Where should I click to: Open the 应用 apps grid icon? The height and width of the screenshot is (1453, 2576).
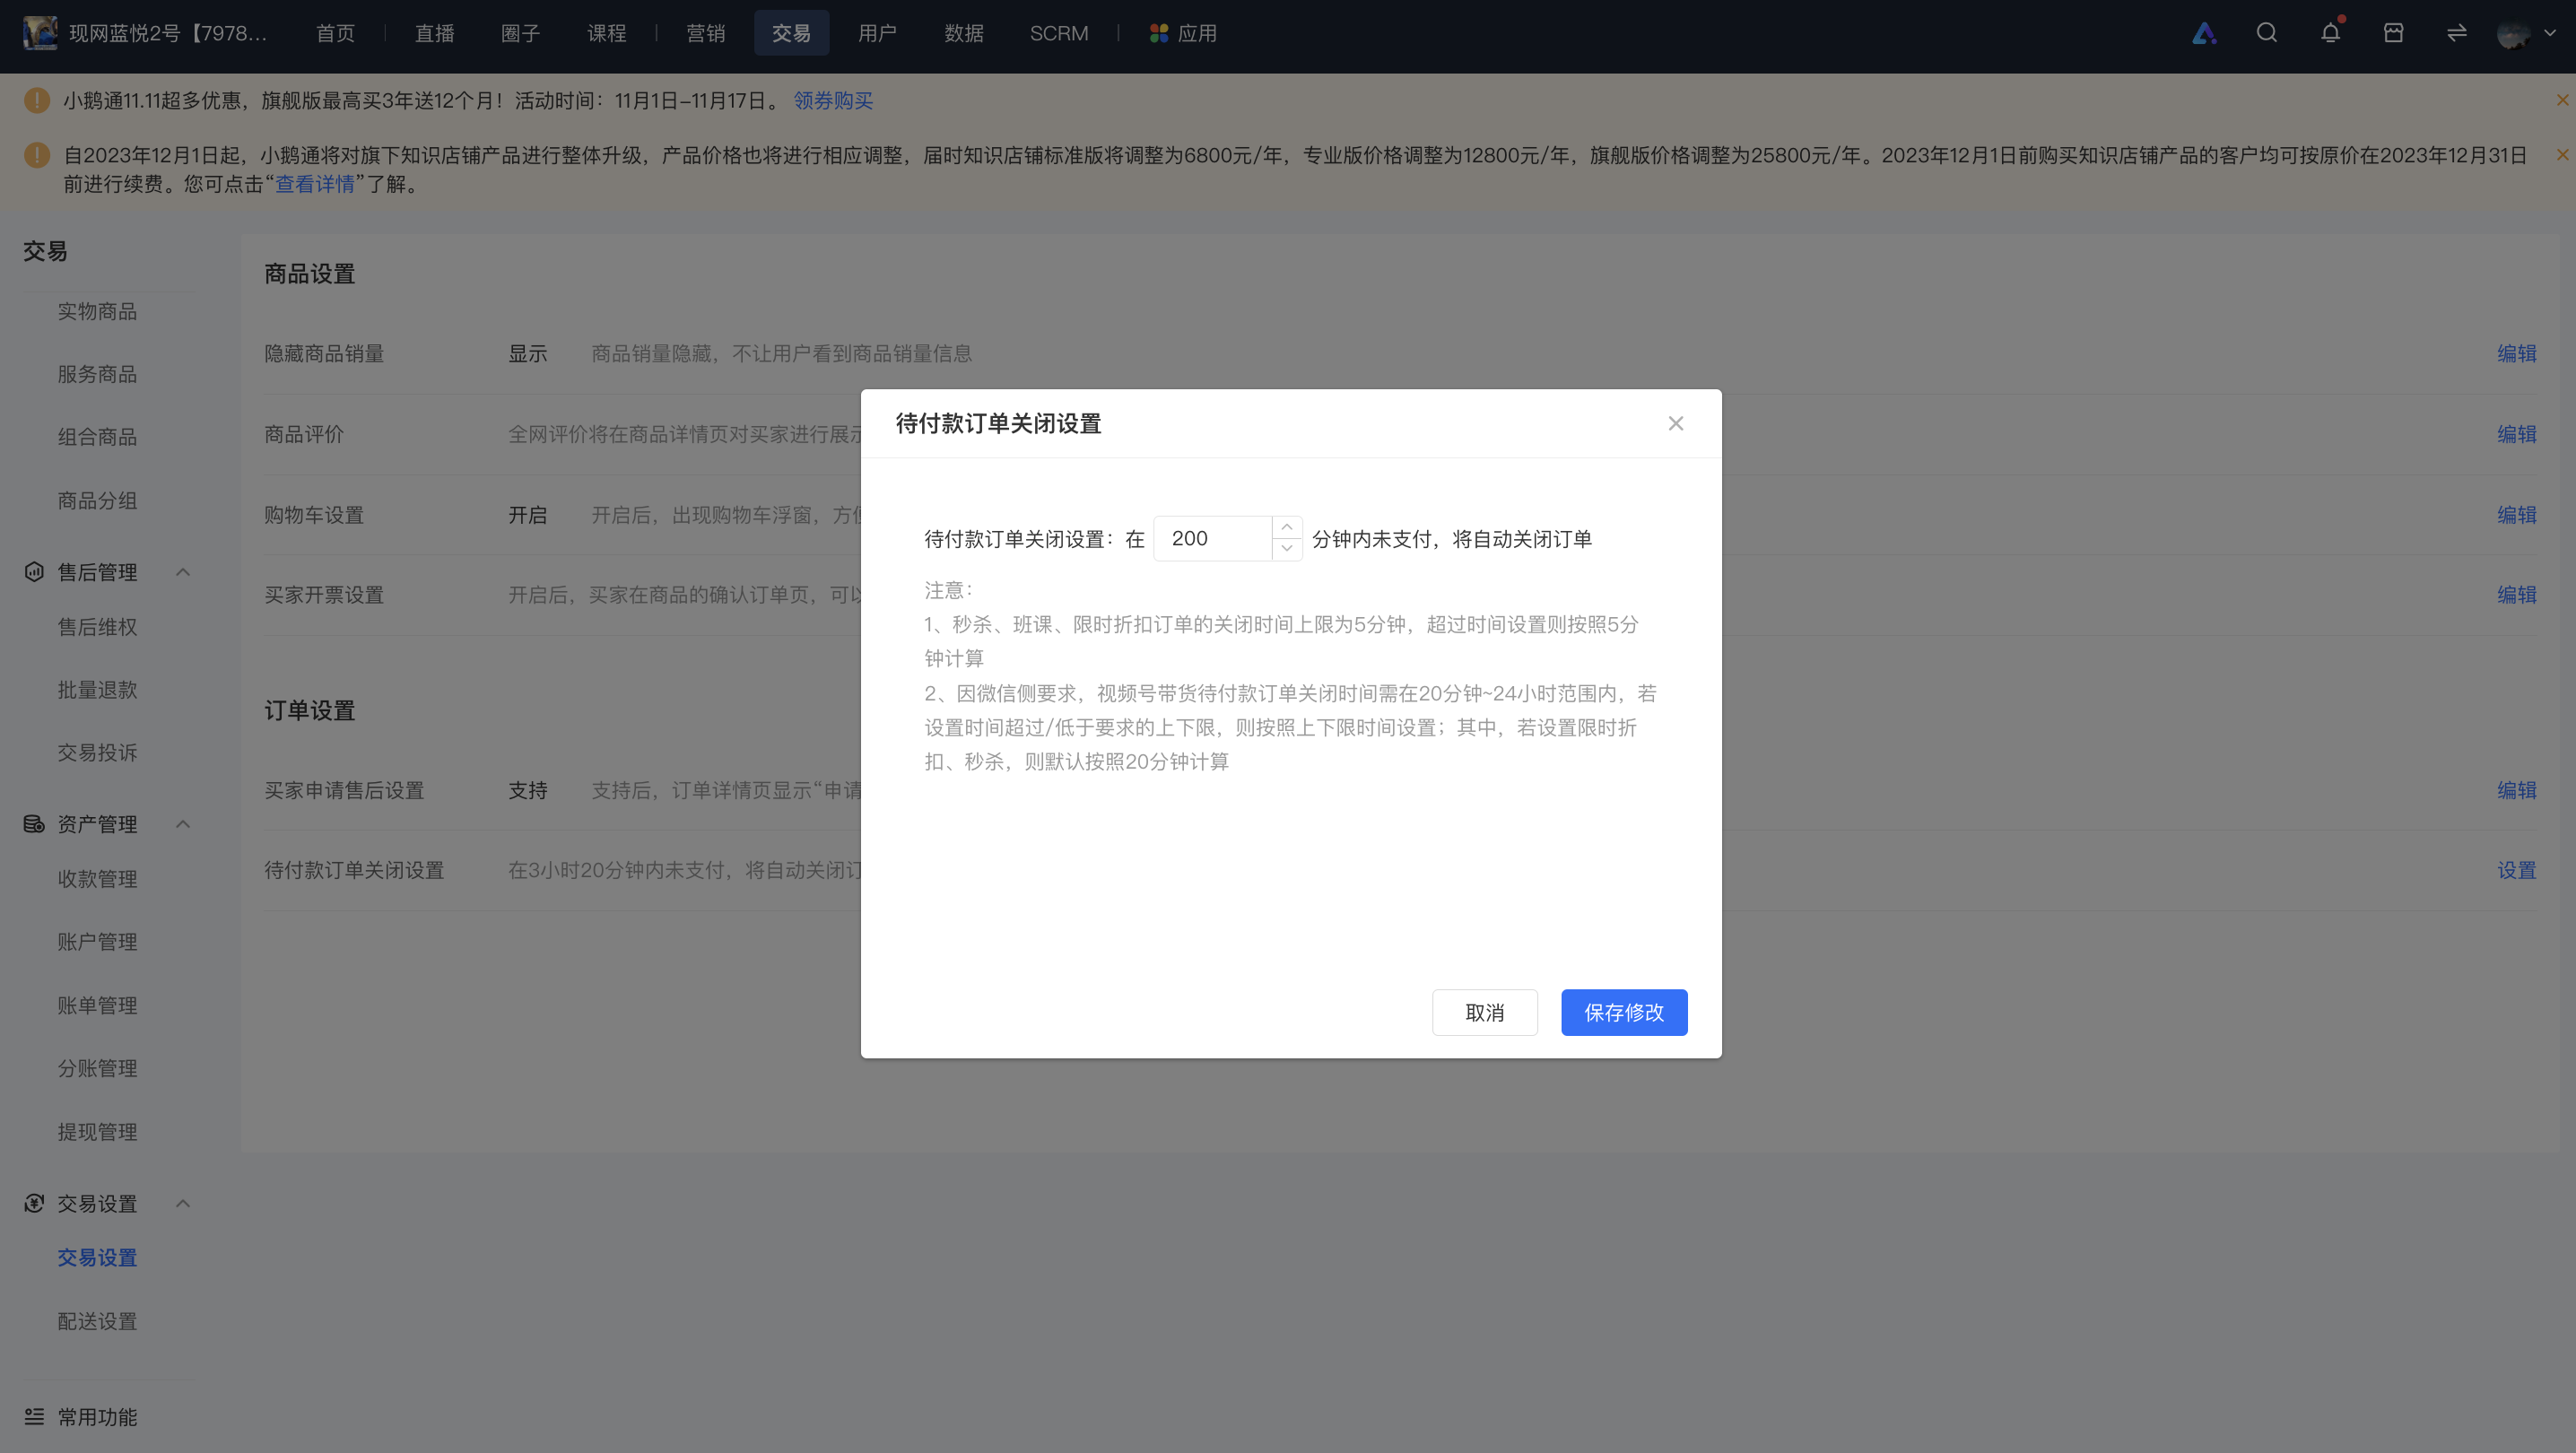pyautogui.click(x=1159, y=33)
